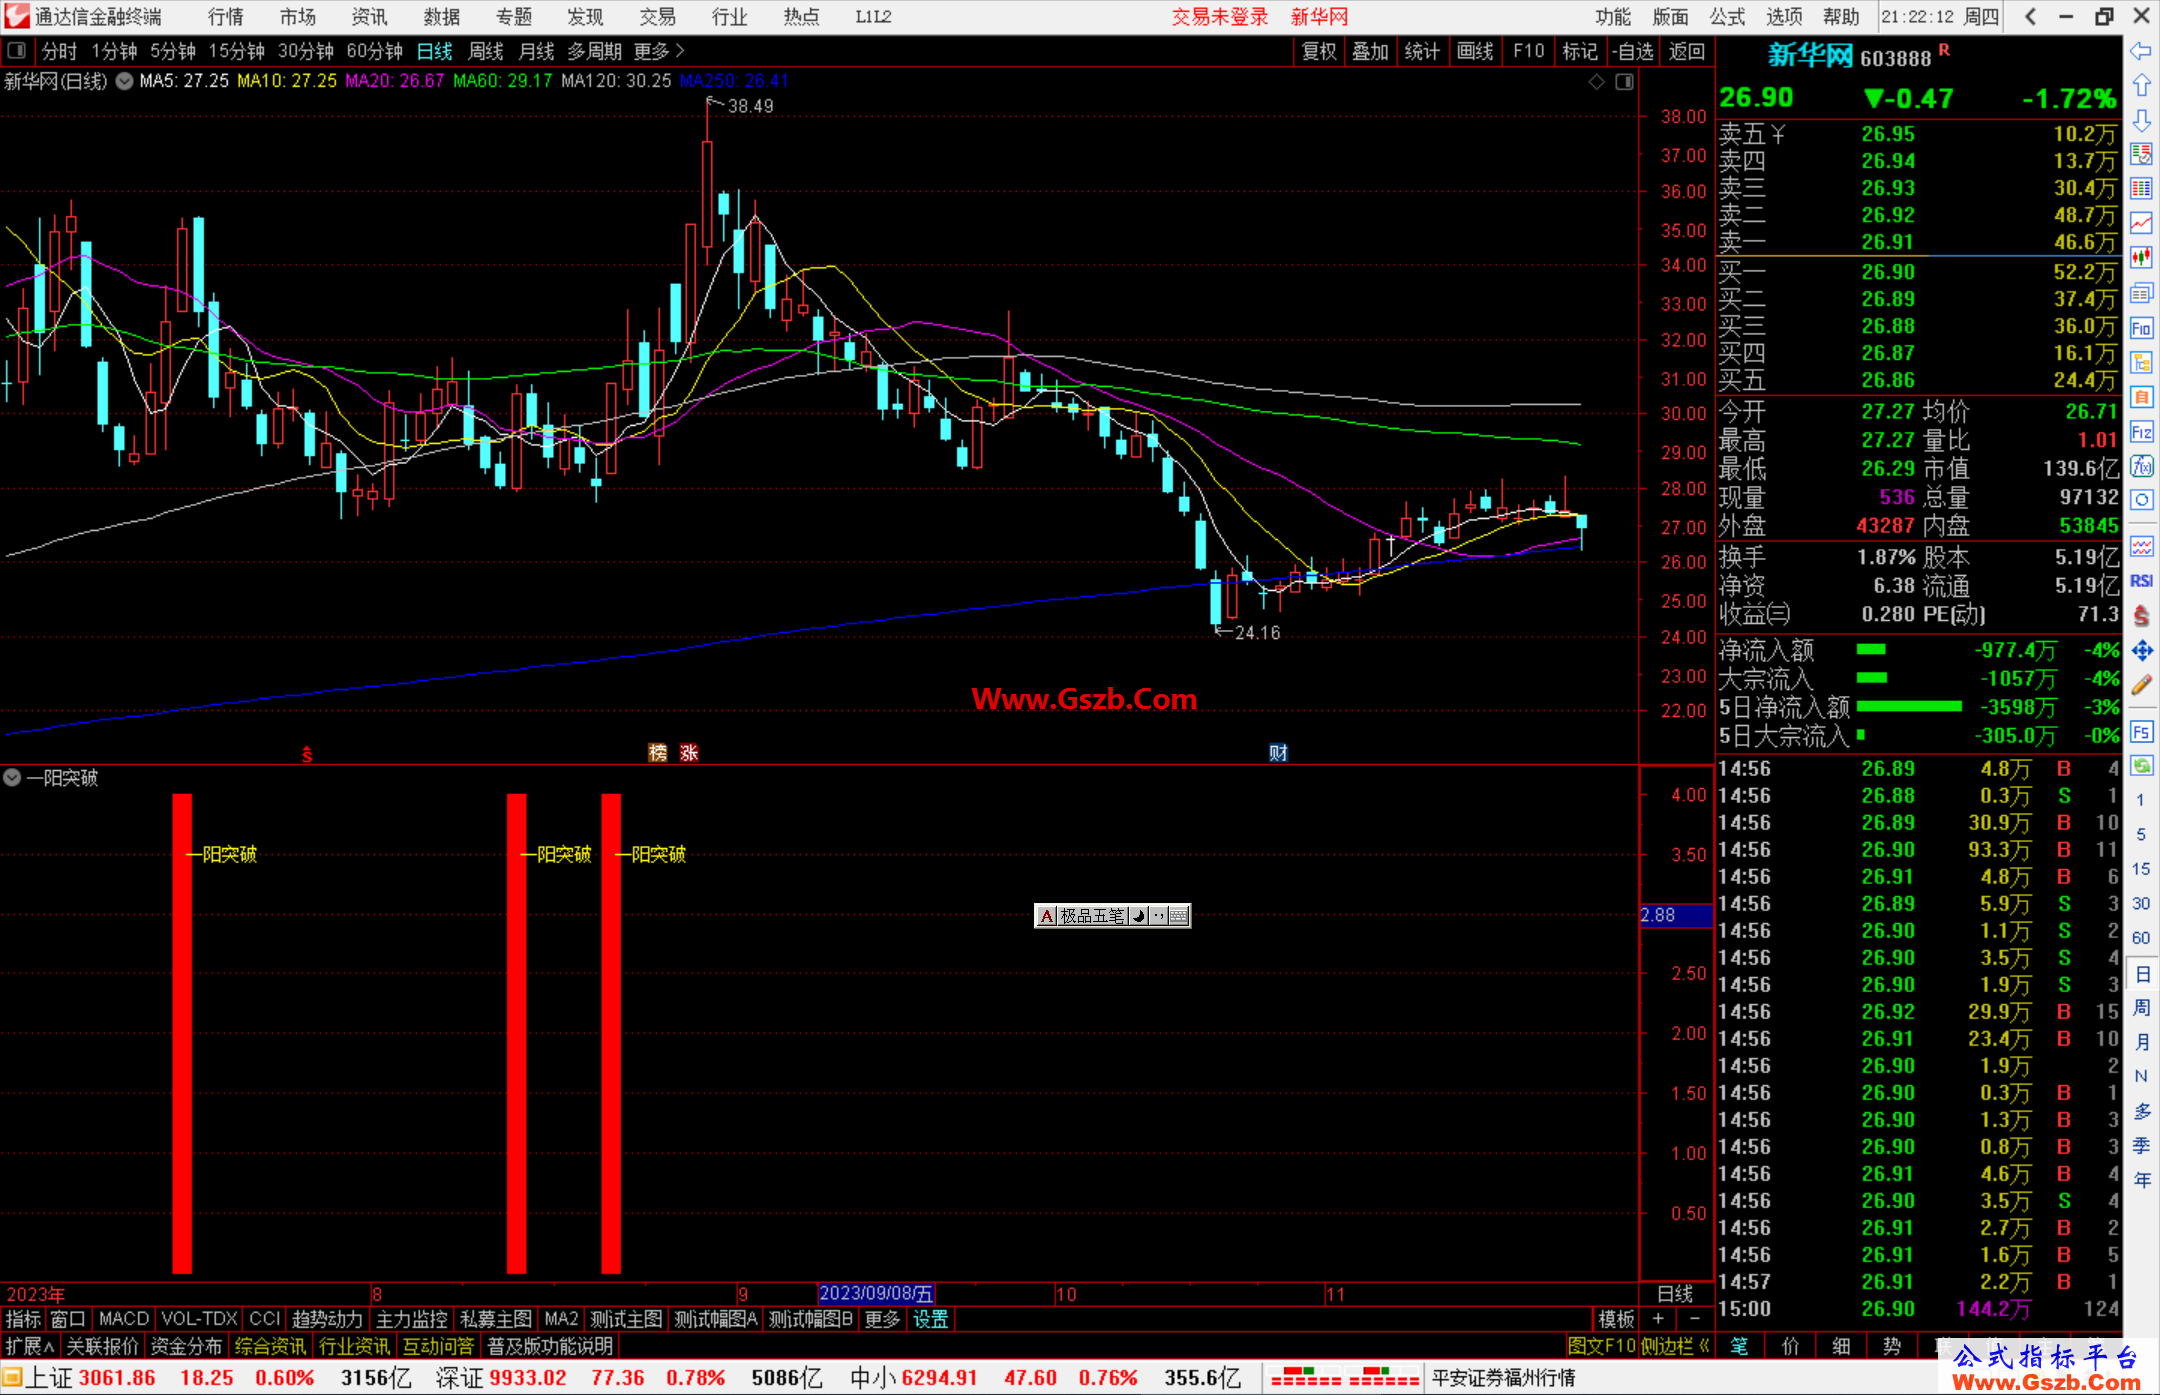This screenshot has width=2160, height=1395.
Task: Click the trend line chart icon in sidebar
Action: point(2141,222)
